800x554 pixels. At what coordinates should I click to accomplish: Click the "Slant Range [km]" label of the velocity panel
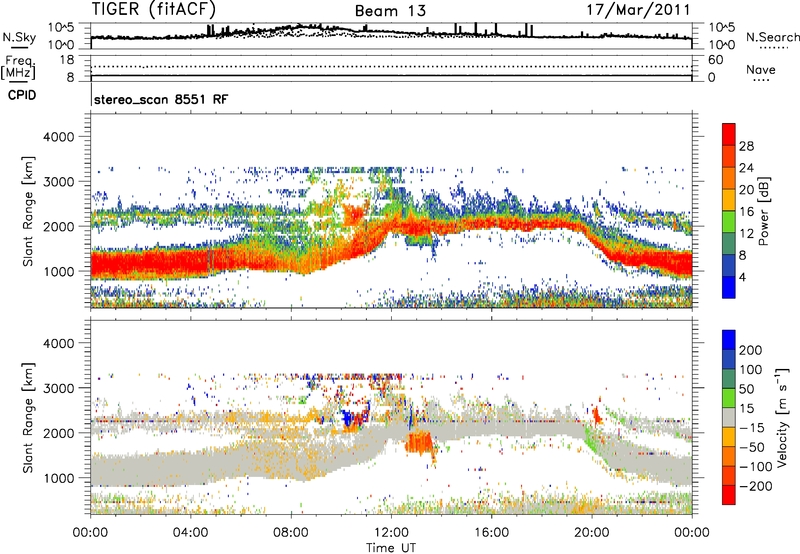28,418
